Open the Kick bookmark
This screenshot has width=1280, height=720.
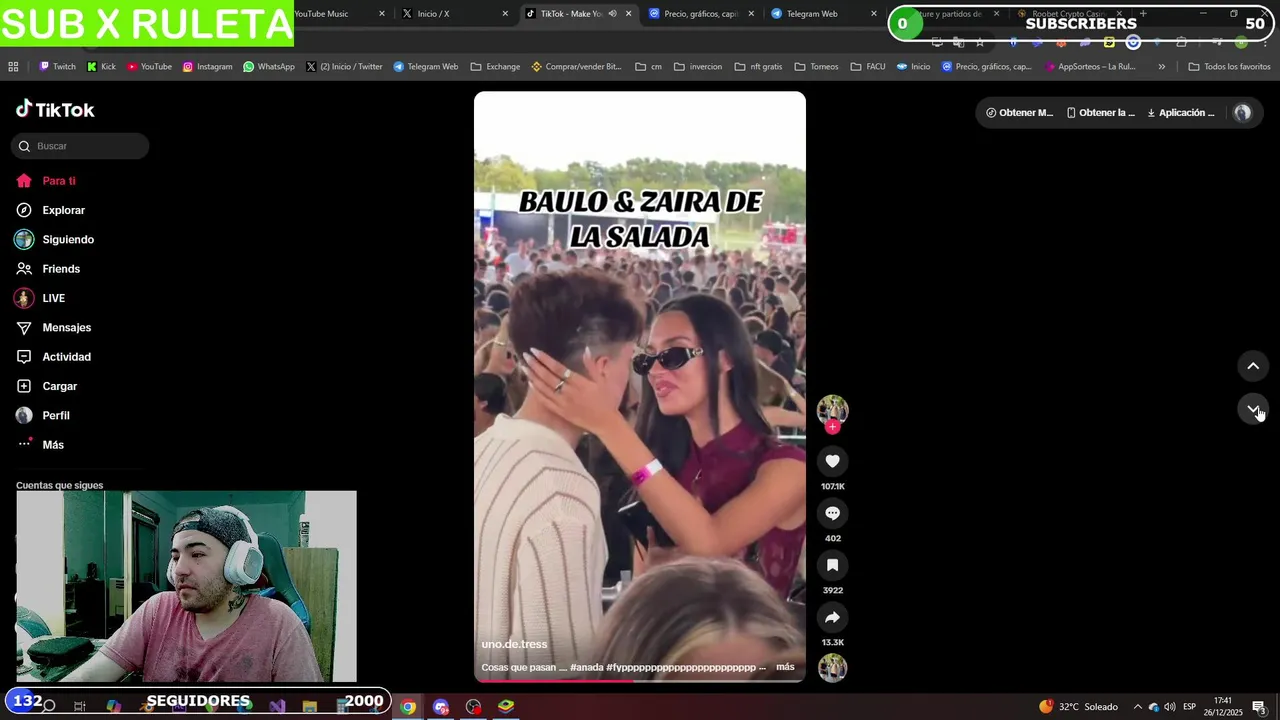pyautogui.click(x=101, y=67)
